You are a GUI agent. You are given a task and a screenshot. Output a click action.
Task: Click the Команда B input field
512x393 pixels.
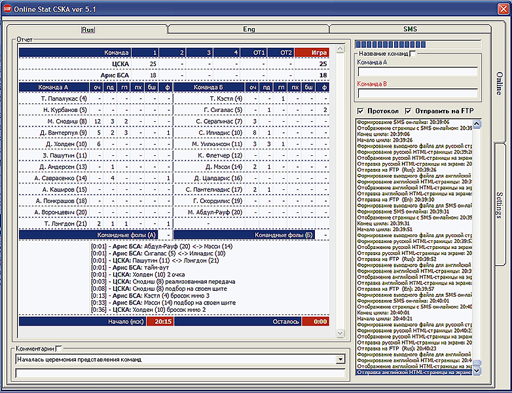click(417, 93)
